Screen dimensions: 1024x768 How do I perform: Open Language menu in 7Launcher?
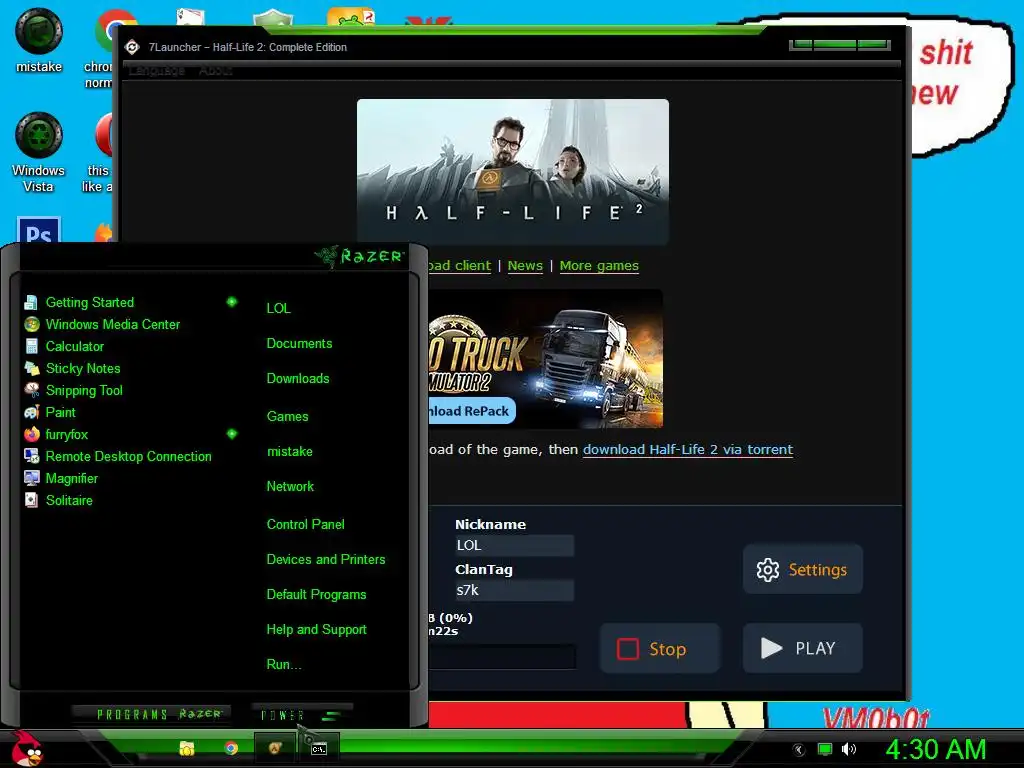coord(157,70)
